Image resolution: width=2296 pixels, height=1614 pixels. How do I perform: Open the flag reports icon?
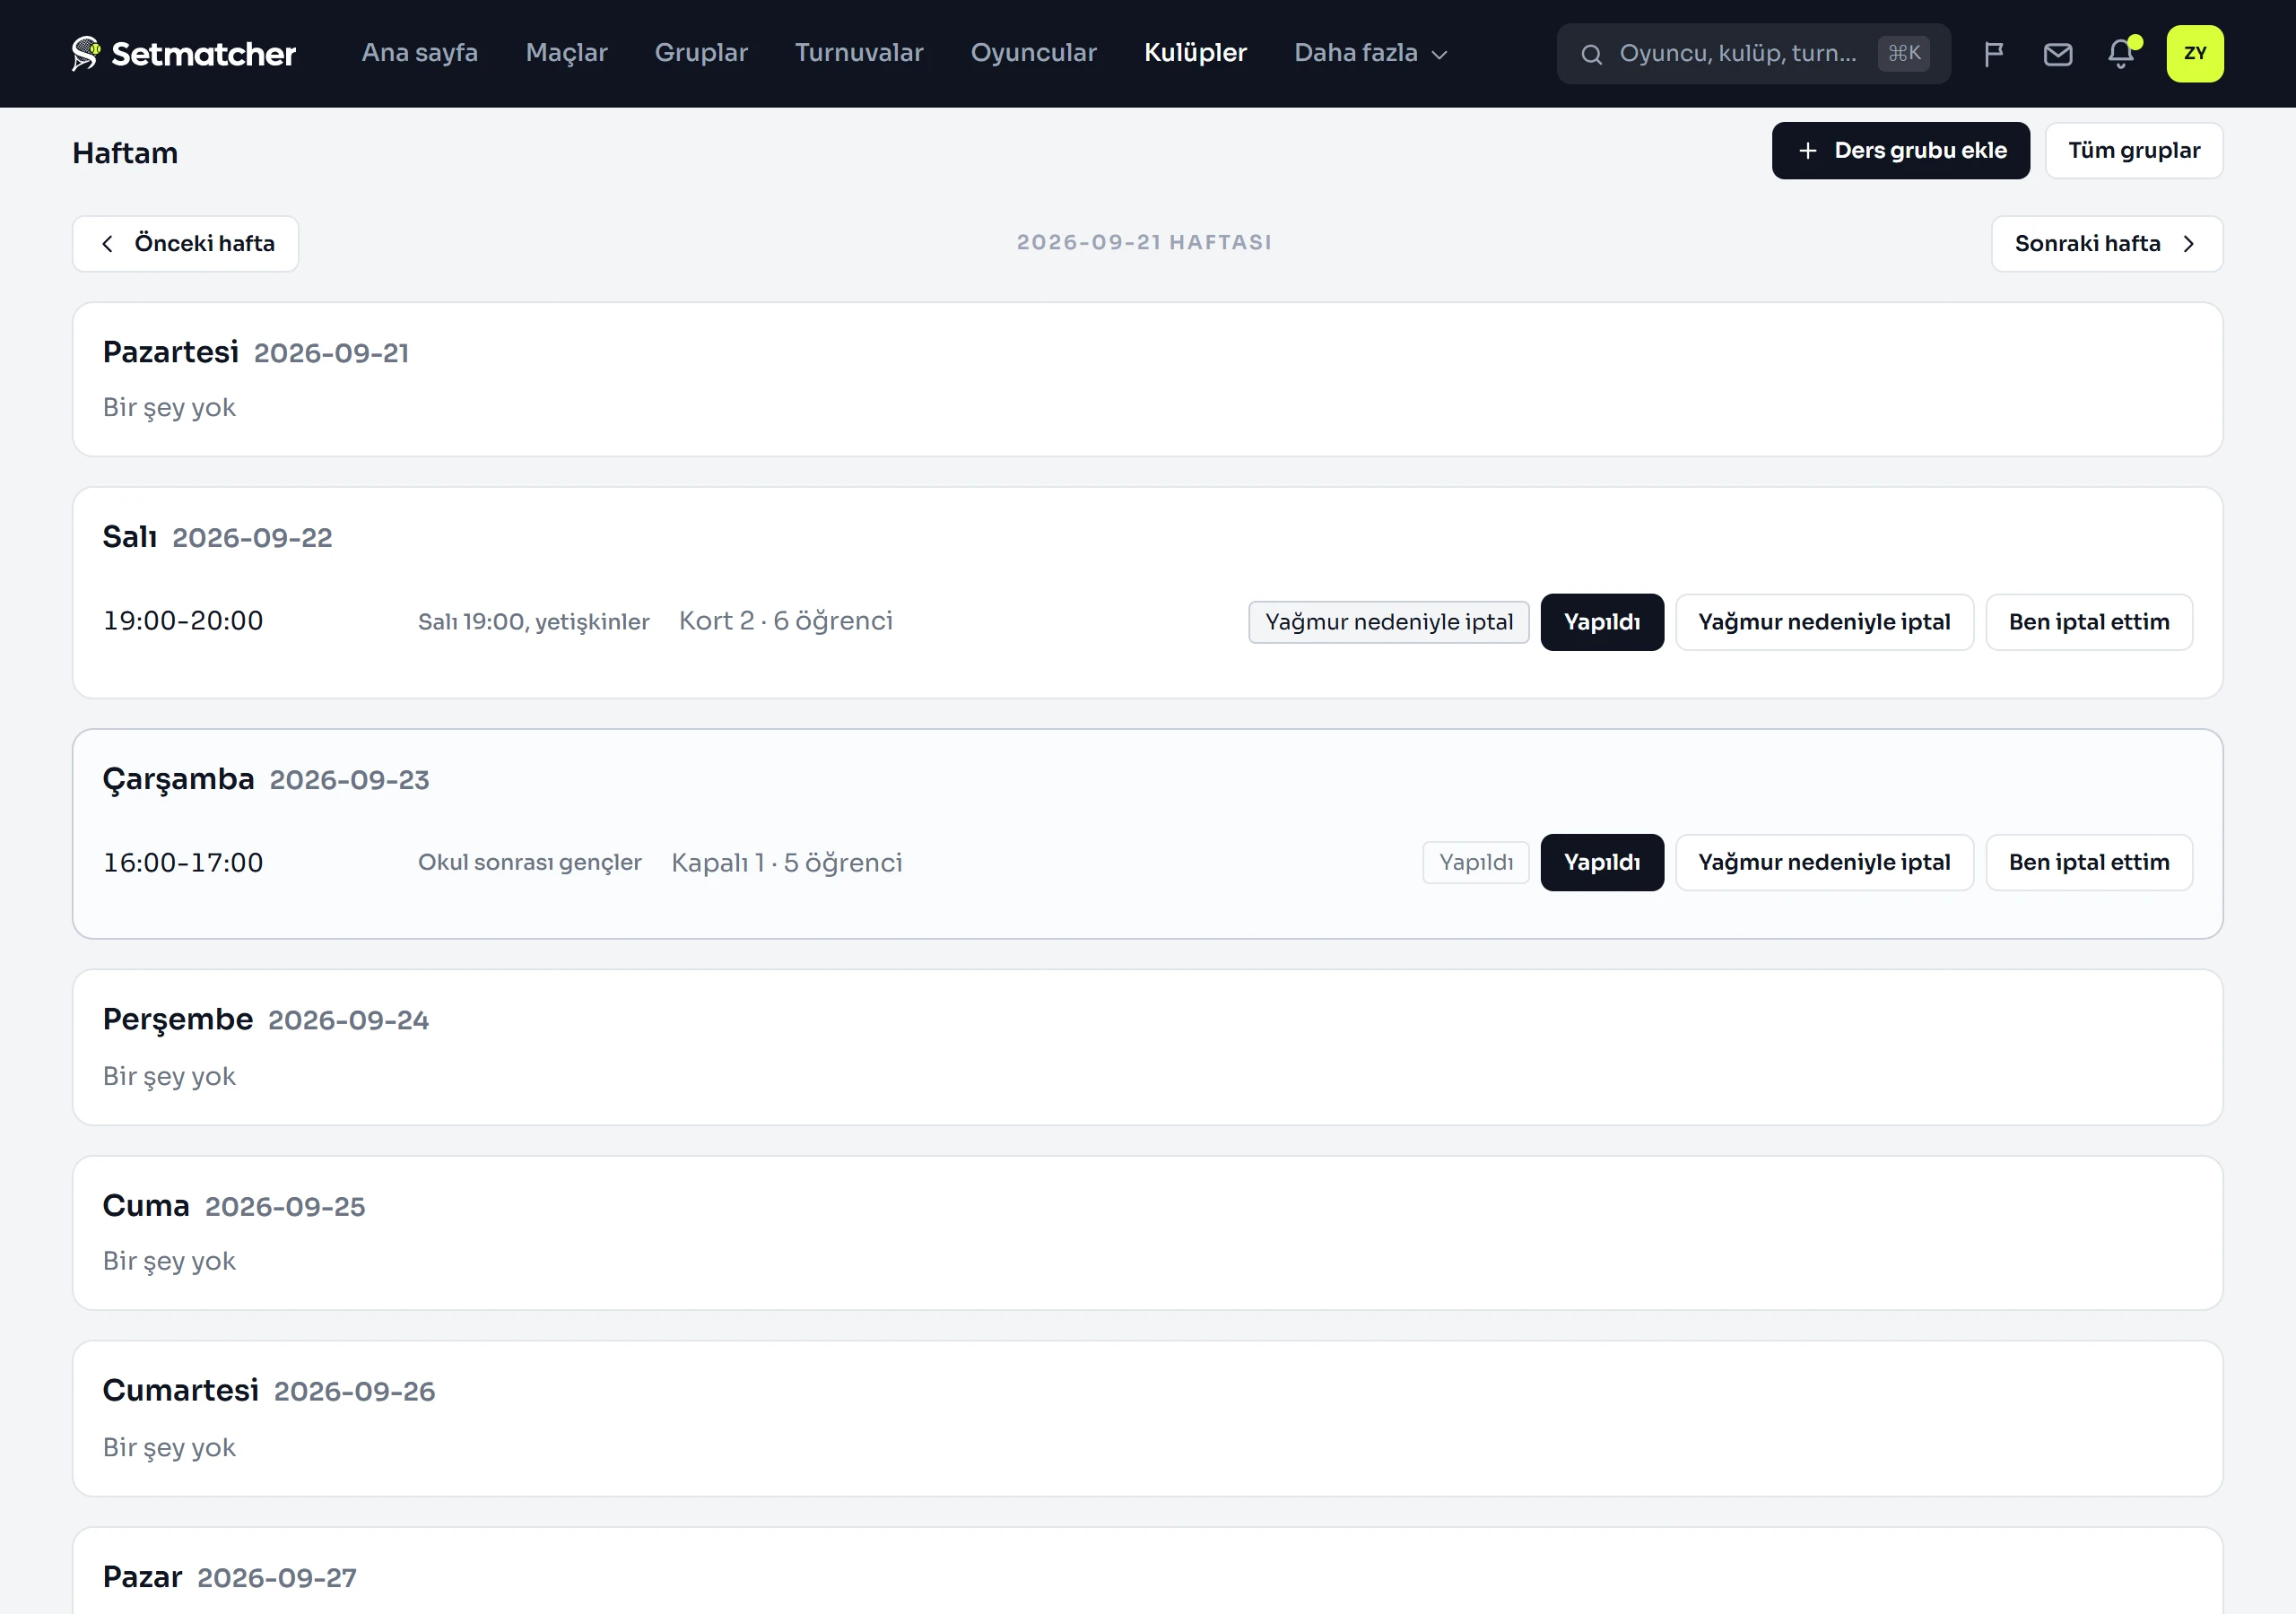[x=1993, y=54]
